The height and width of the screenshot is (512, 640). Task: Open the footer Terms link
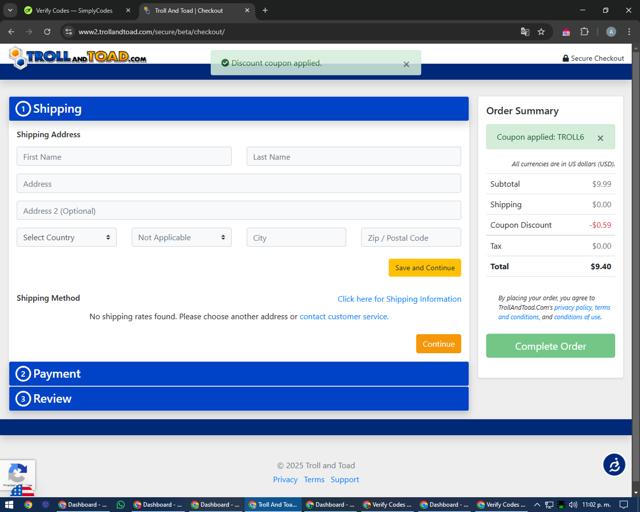click(x=314, y=479)
